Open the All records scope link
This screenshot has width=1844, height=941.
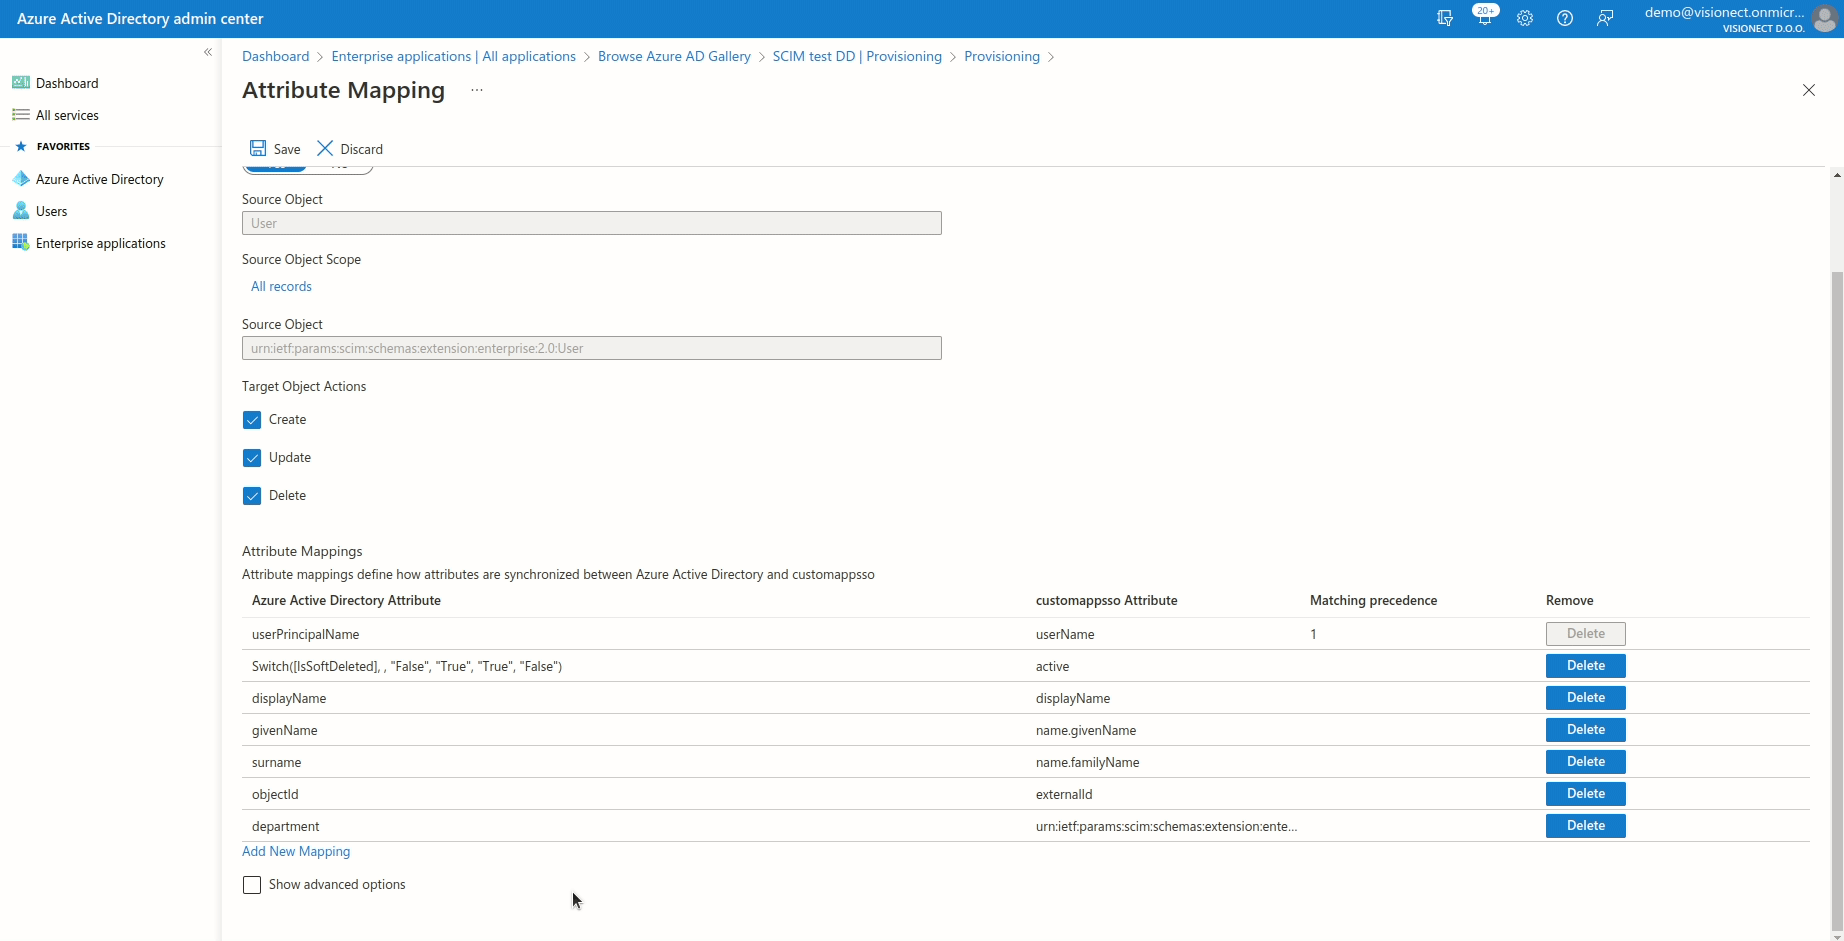coord(281,286)
